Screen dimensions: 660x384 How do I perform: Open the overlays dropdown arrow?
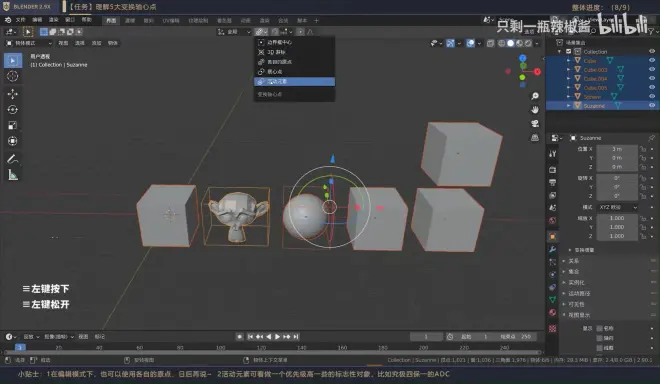point(479,43)
